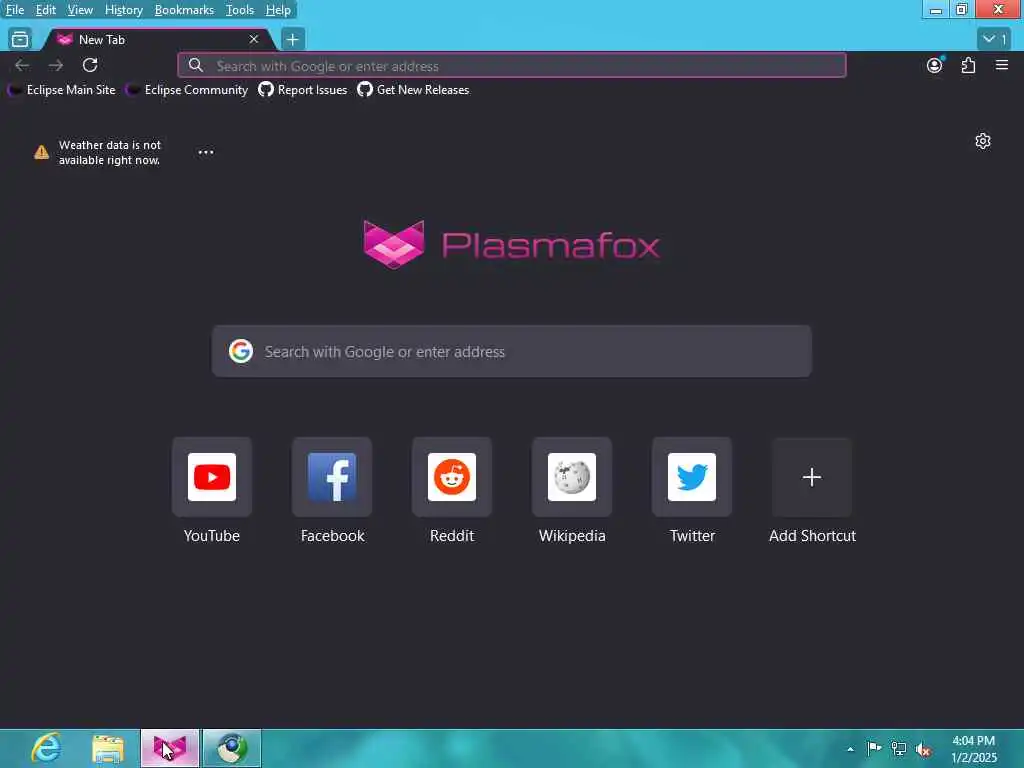Open File Explorer from taskbar
This screenshot has width=1024, height=768.
tap(108, 748)
